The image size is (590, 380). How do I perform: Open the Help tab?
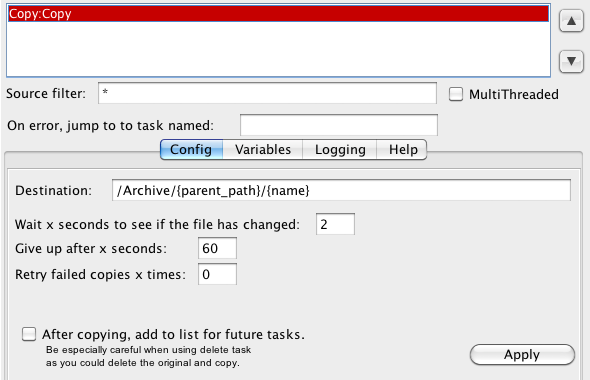(x=402, y=149)
